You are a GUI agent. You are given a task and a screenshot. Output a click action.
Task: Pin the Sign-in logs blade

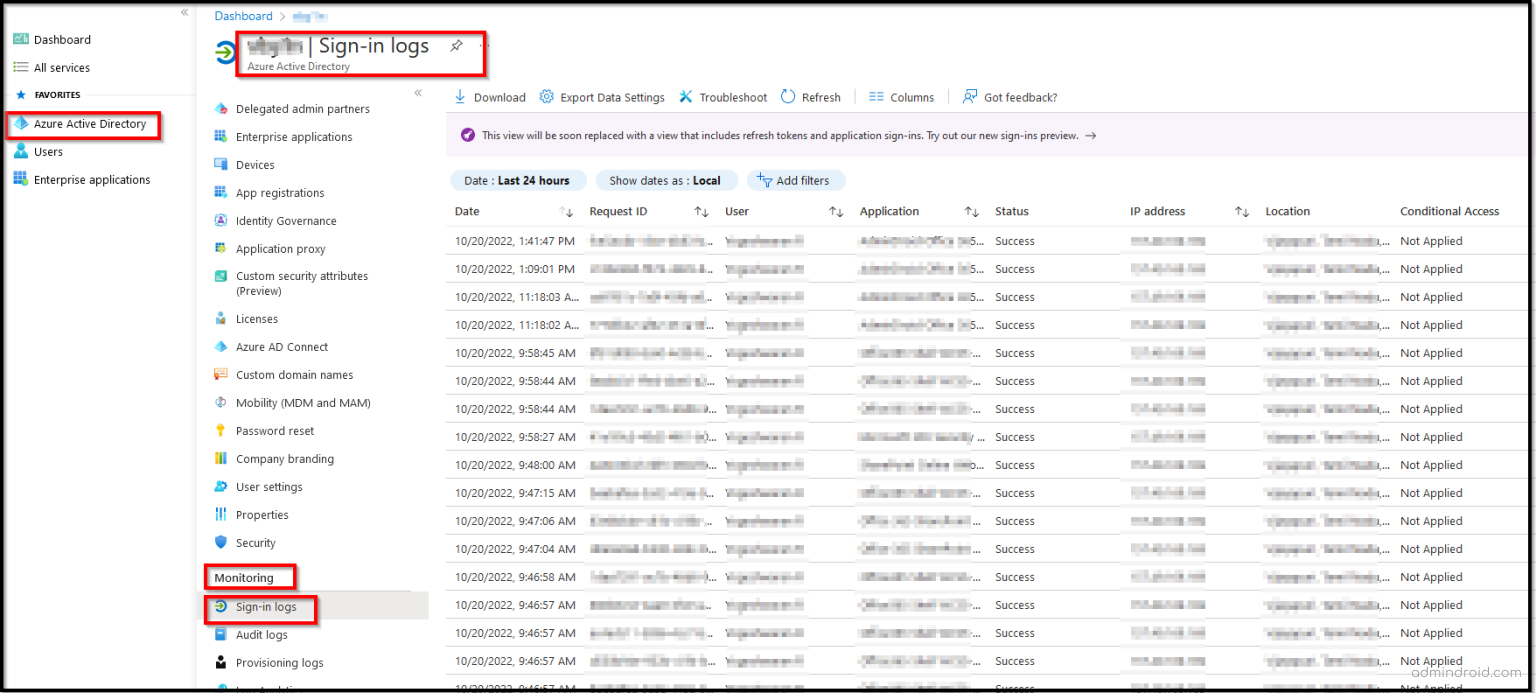click(456, 45)
